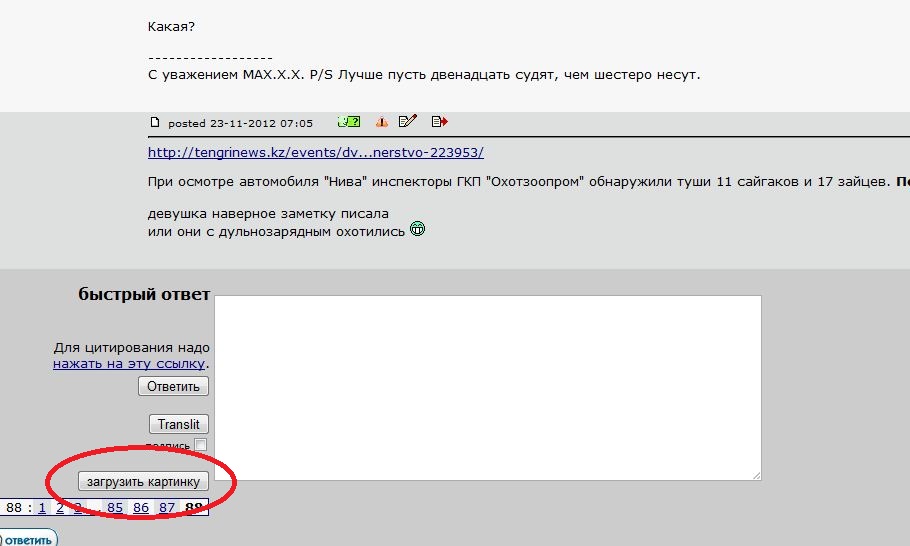Image resolution: width=910 pixels, height=546 pixels.
Task: Go to page 1 of the thread
Action: click(42, 508)
